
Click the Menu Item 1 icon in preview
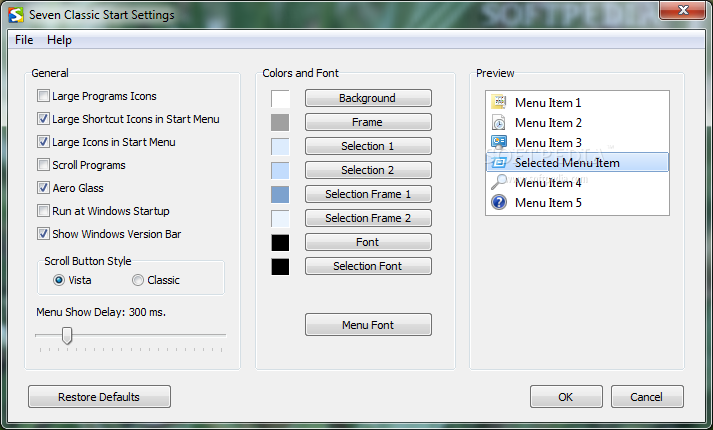coord(499,102)
